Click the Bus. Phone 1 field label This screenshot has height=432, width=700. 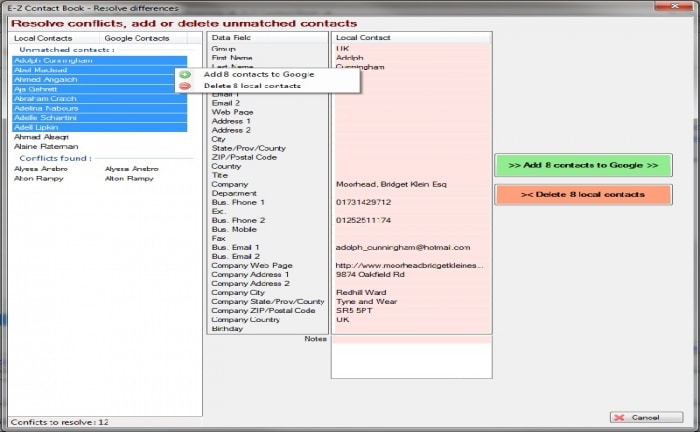click(238, 202)
